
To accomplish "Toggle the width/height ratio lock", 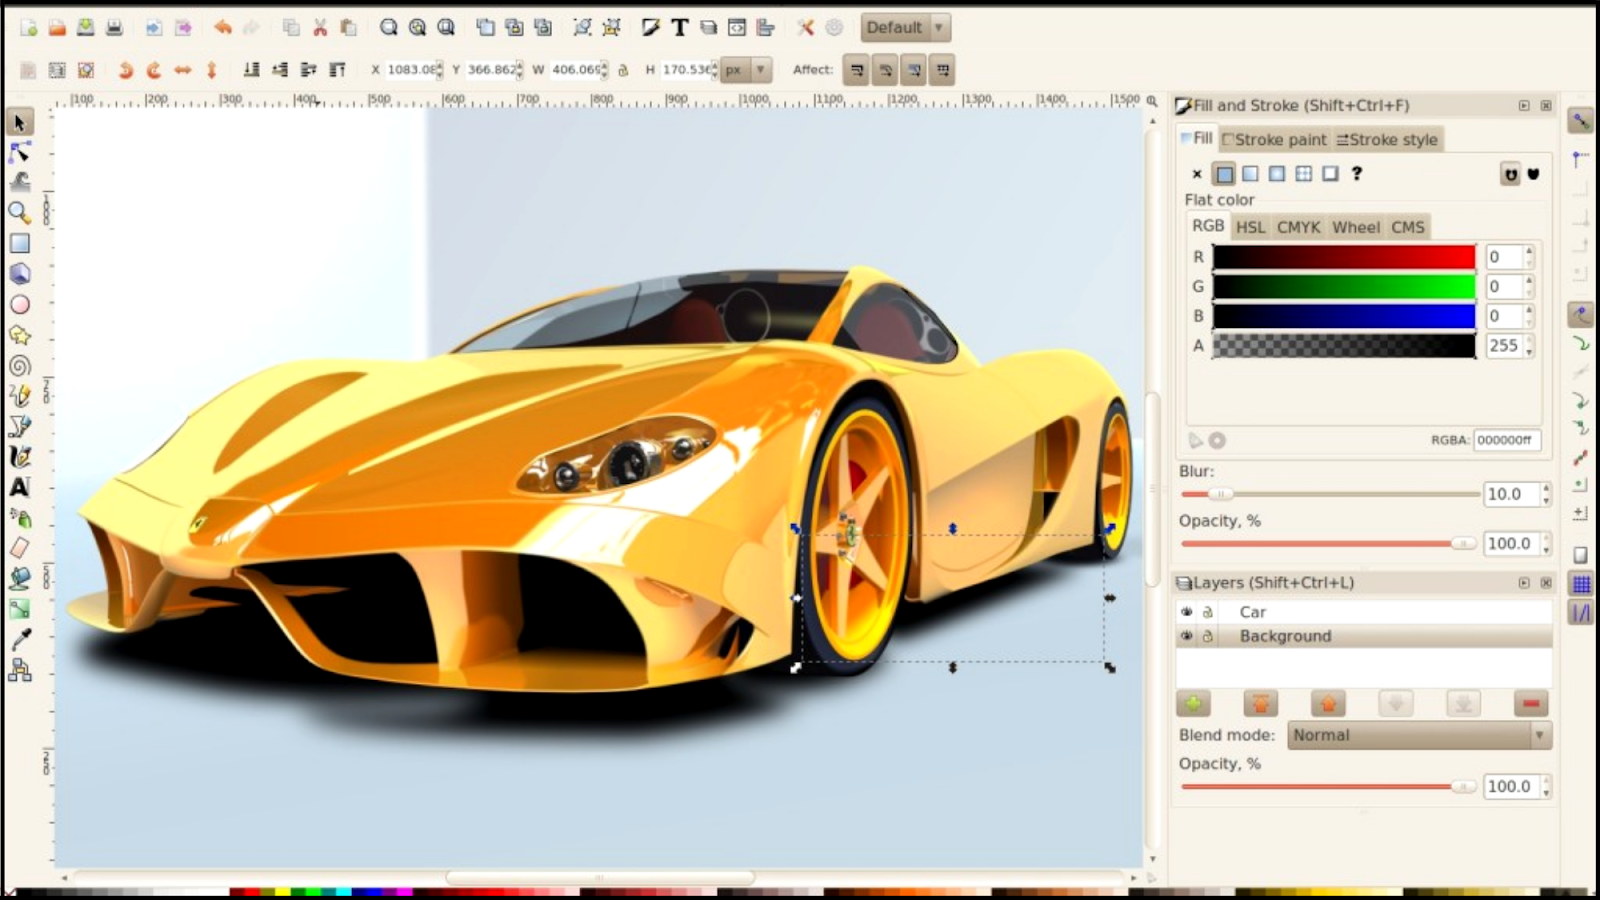I will click(x=623, y=70).
